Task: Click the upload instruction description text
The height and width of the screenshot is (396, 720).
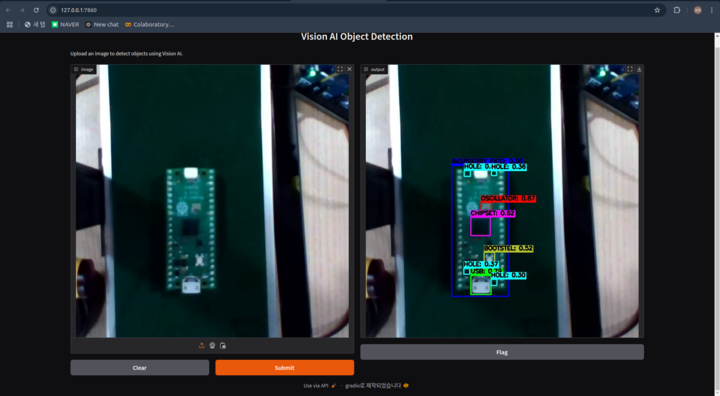Action: (126, 53)
